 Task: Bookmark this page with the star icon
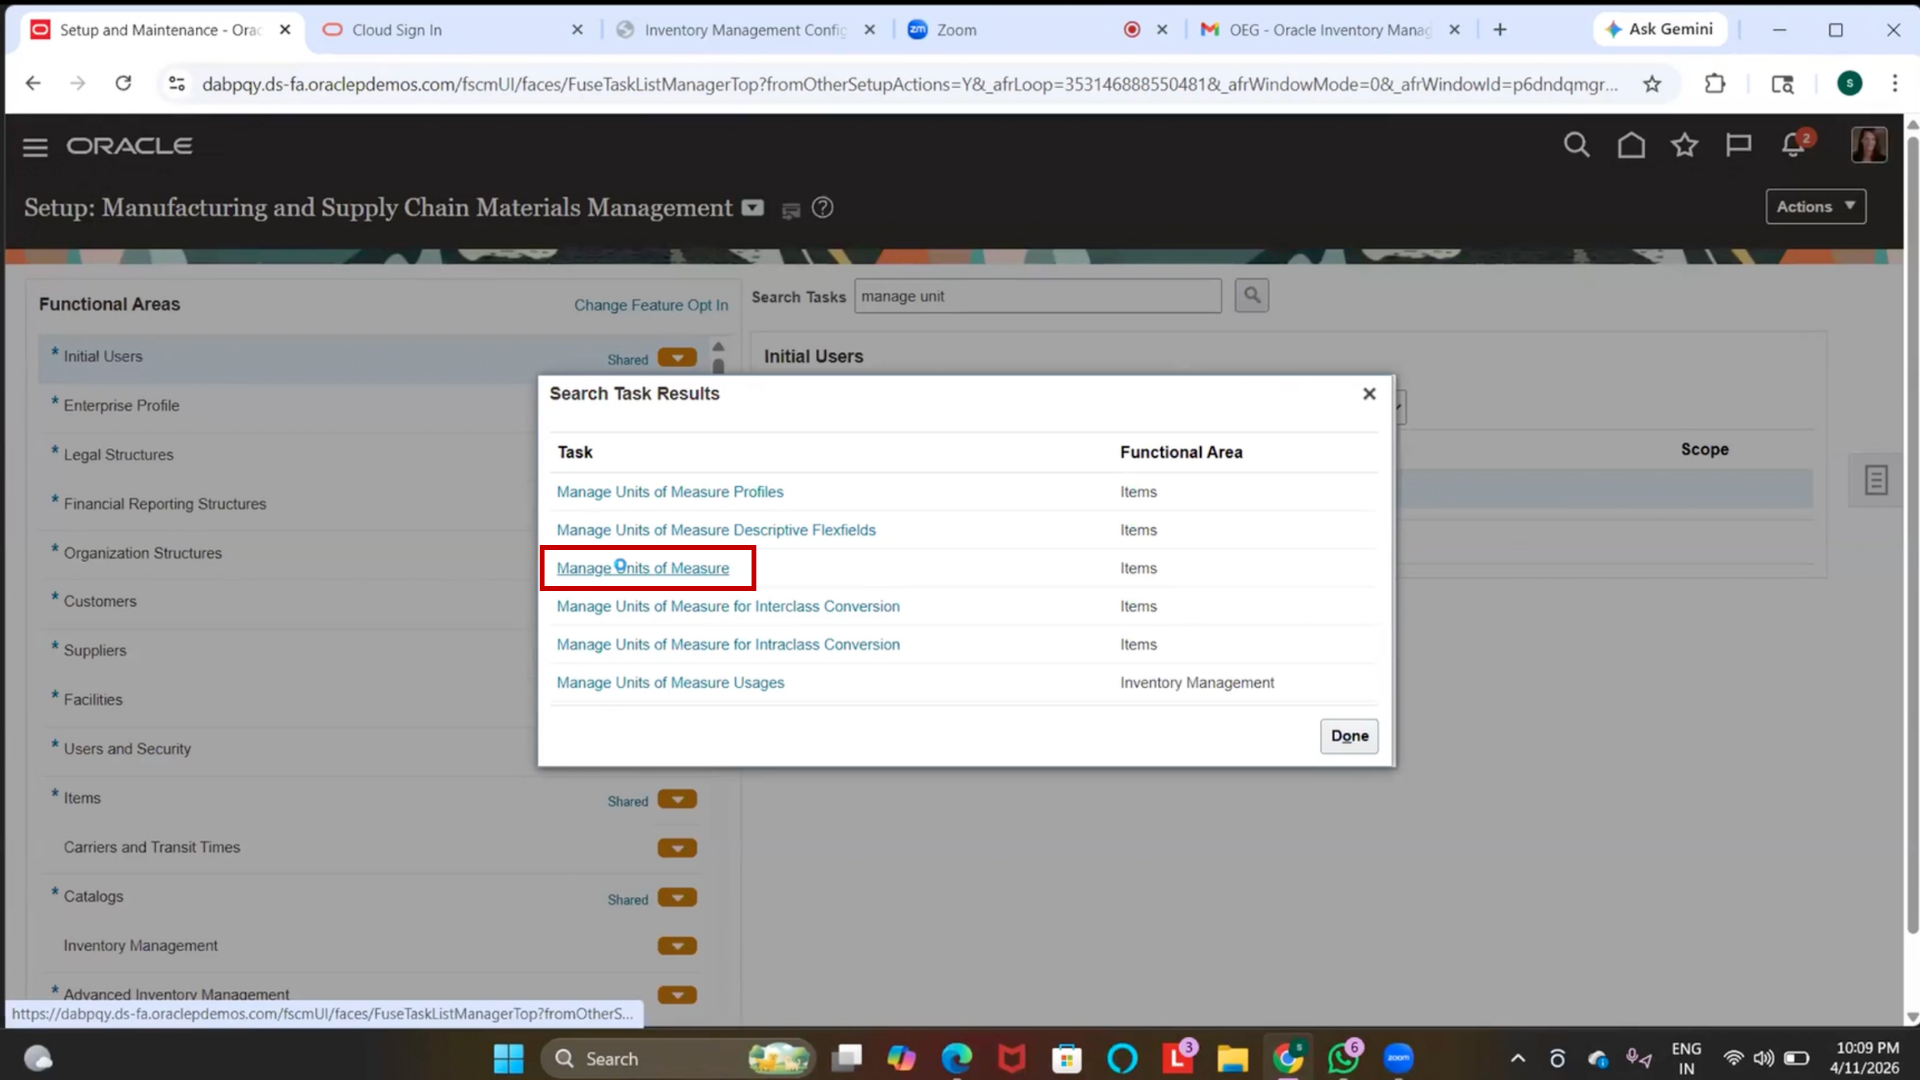coord(1652,84)
